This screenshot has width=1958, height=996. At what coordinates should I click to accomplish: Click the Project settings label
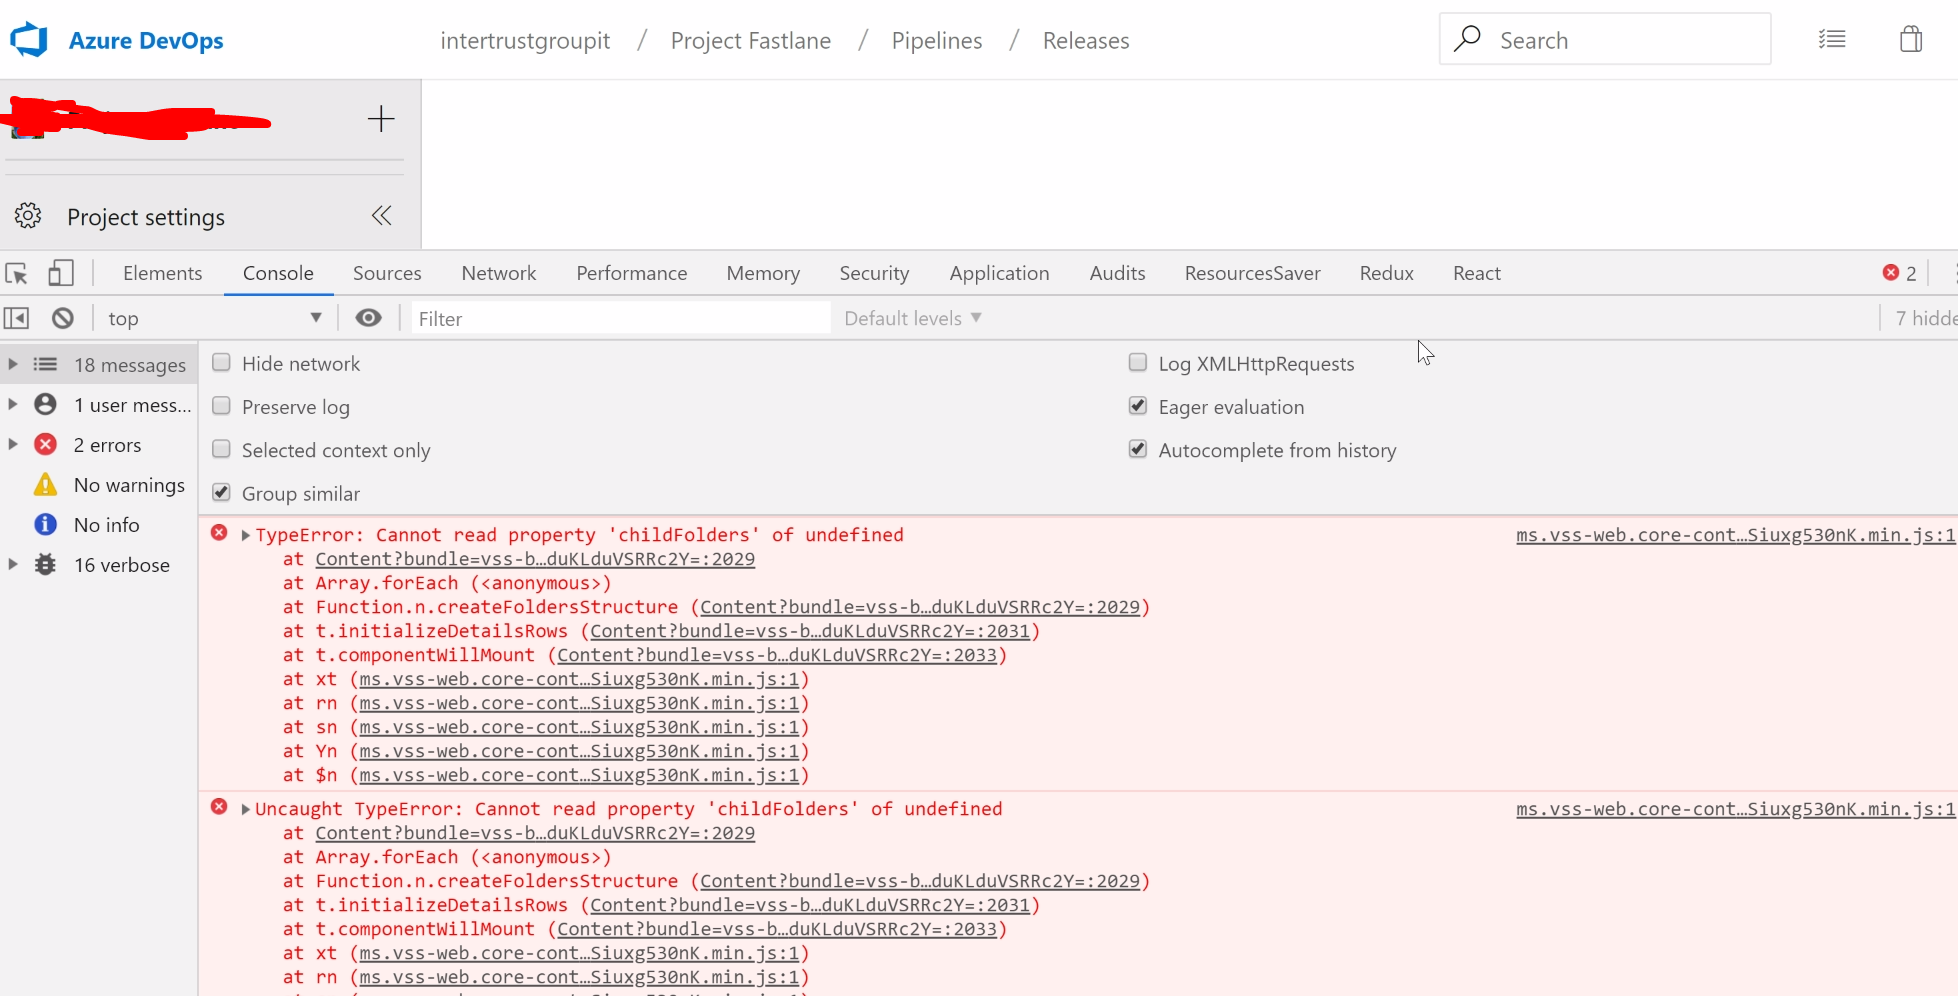146,217
